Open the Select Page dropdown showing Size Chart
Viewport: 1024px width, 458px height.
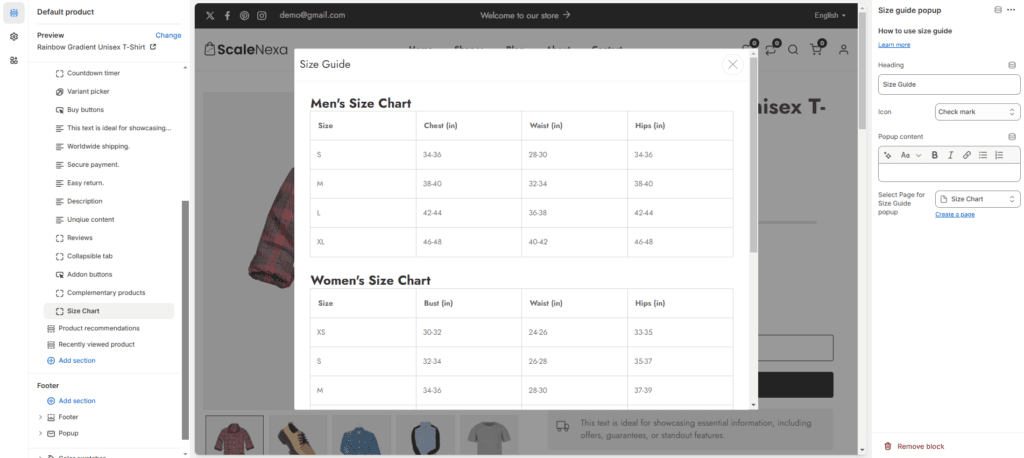pyautogui.click(x=978, y=199)
